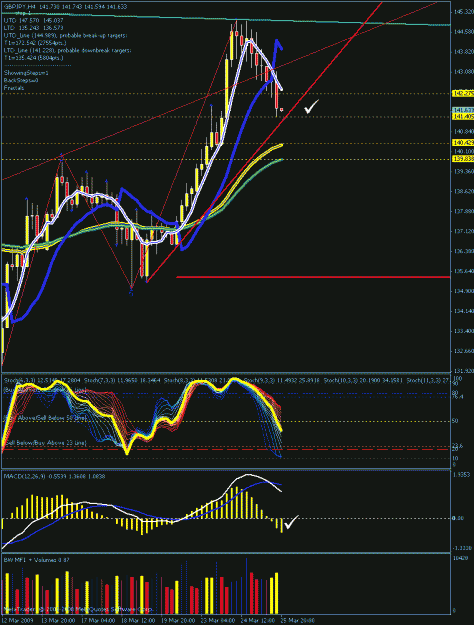Click the 'Buy Above/Sell Below 50 line' label
474x625 pixels.
[45, 418]
